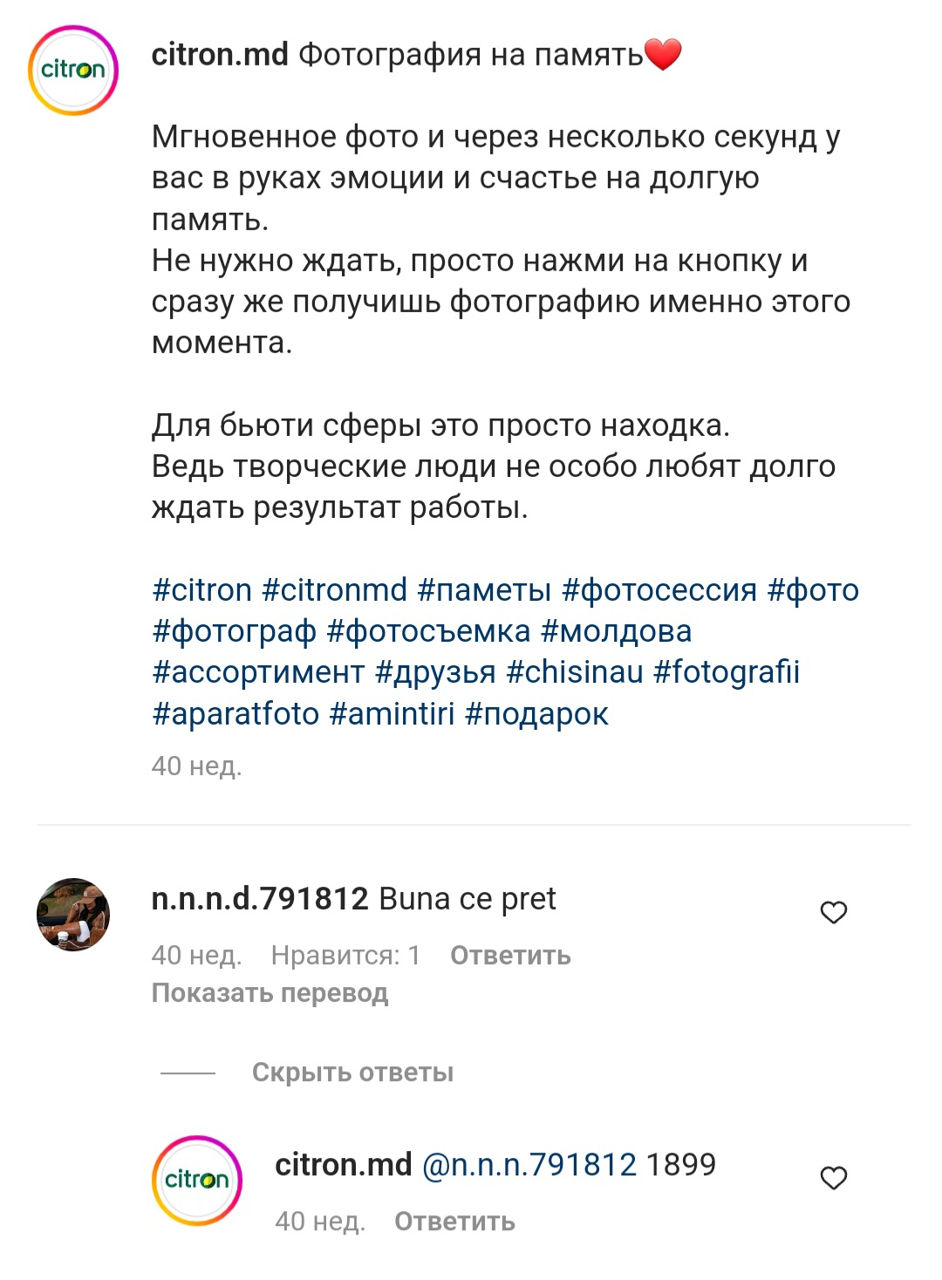The image size is (942, 1280).
Task: Open the #citronmd hashtag
Action: (334, 590)
